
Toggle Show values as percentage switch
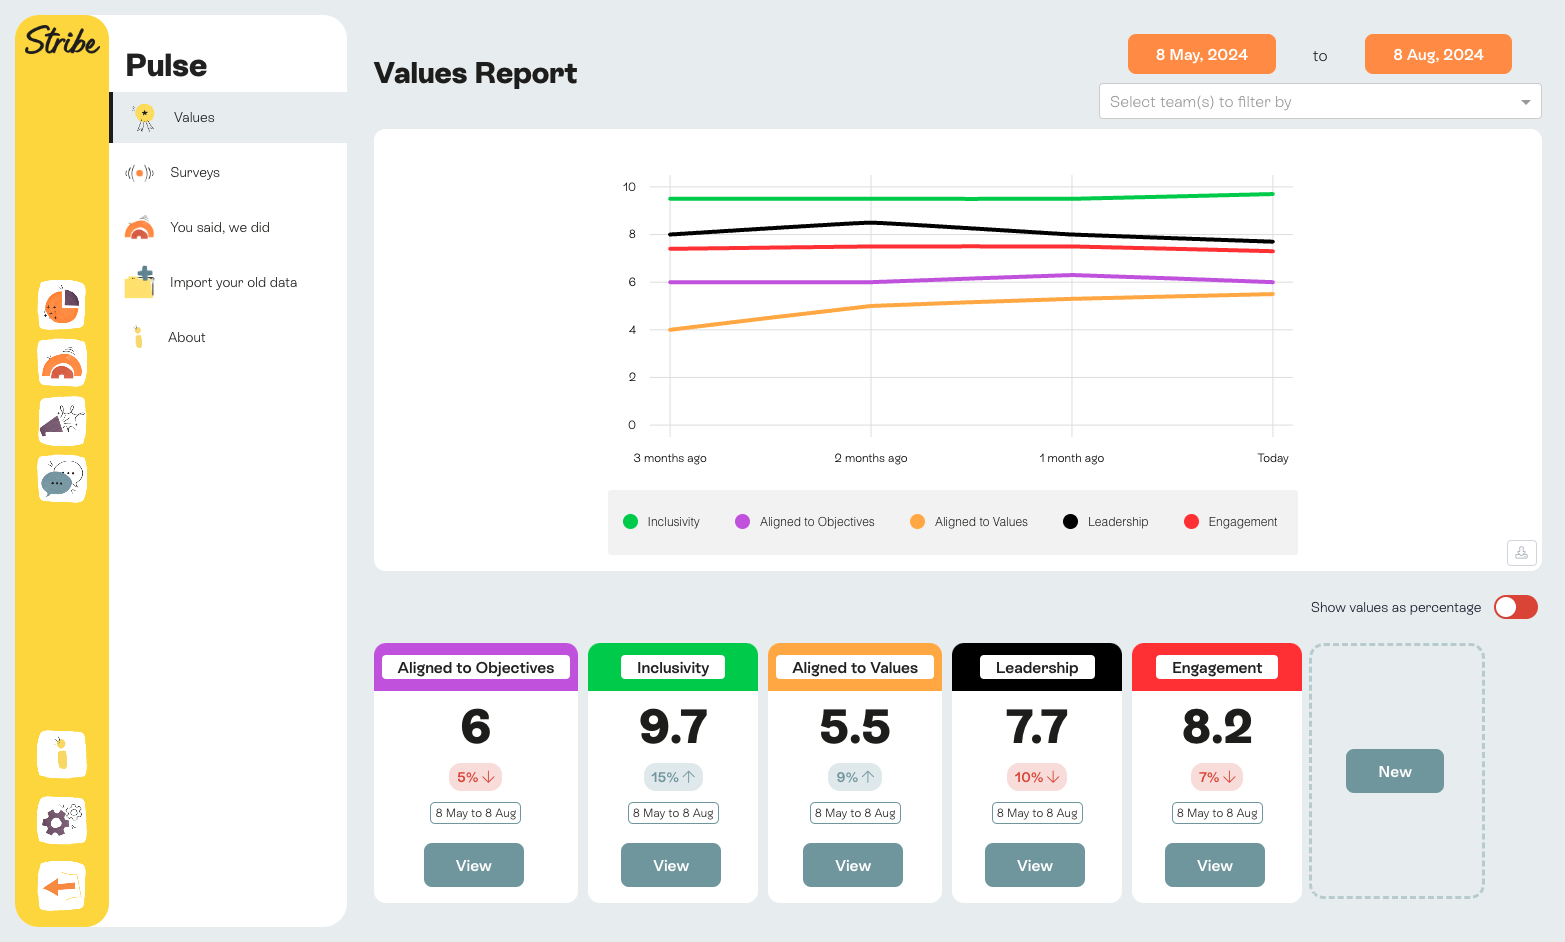tap(1515, 607)
